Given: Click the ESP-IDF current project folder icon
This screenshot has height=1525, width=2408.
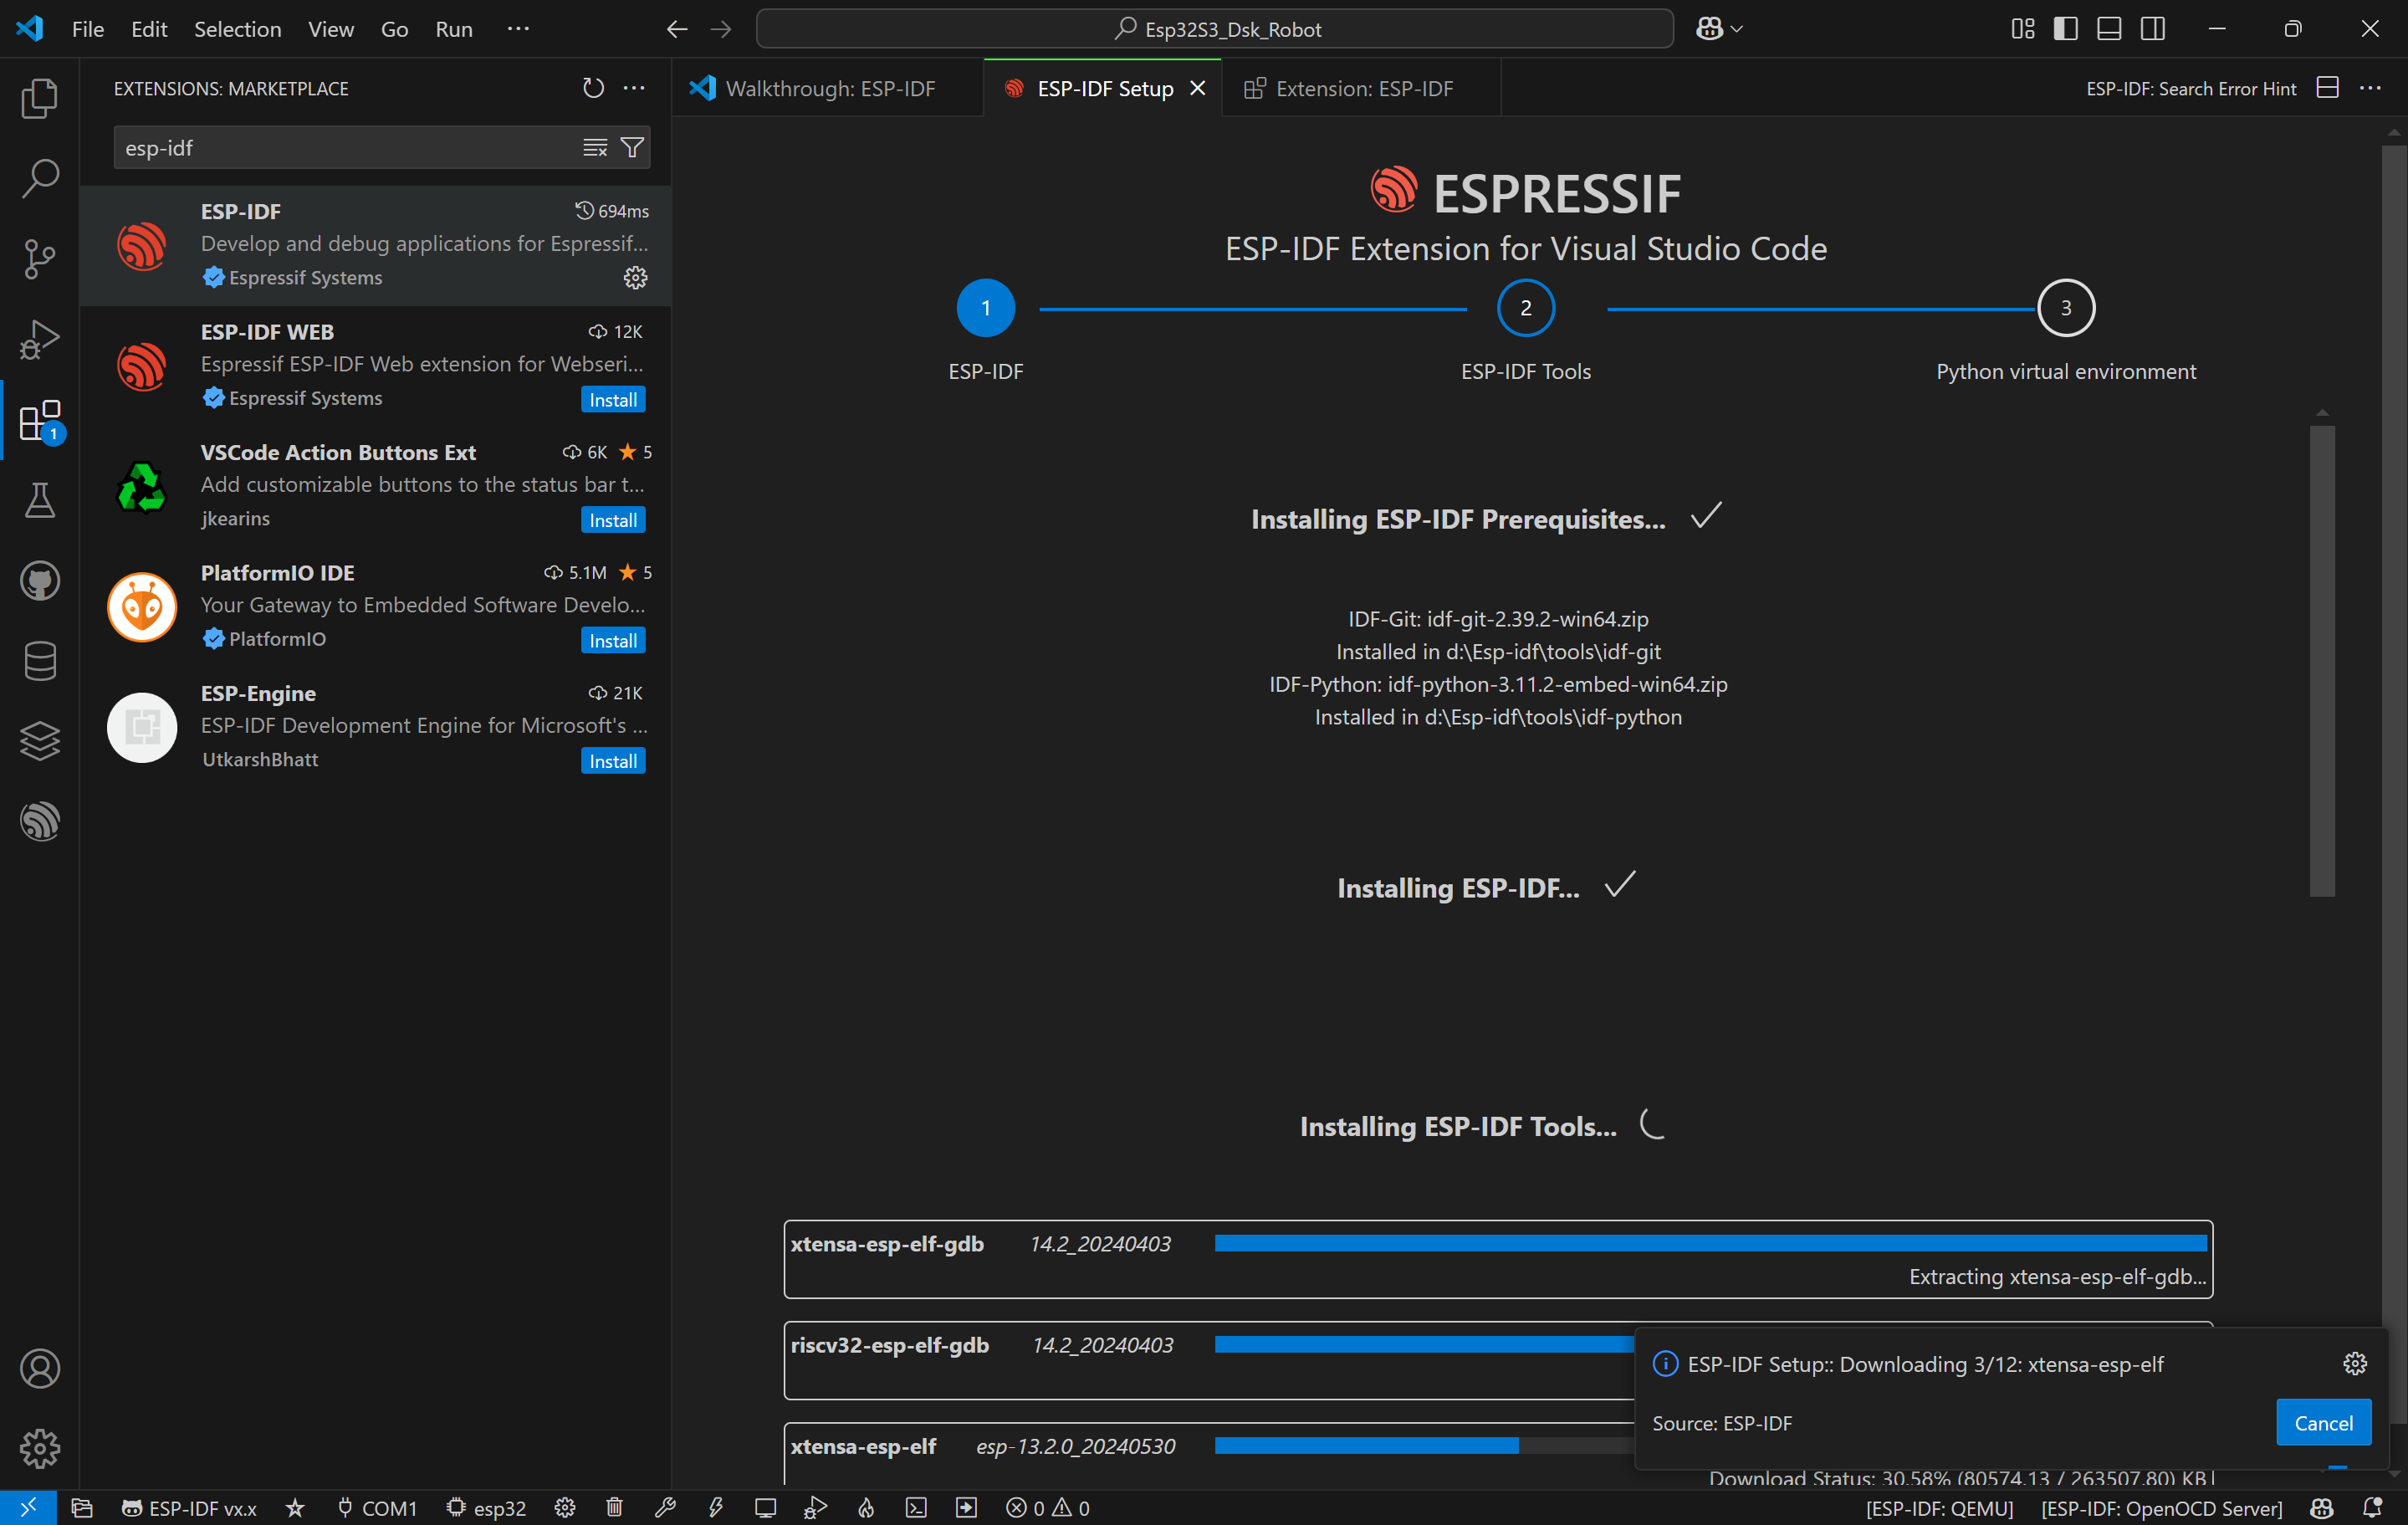Looking at the screenshot, I should (82, 1508).
